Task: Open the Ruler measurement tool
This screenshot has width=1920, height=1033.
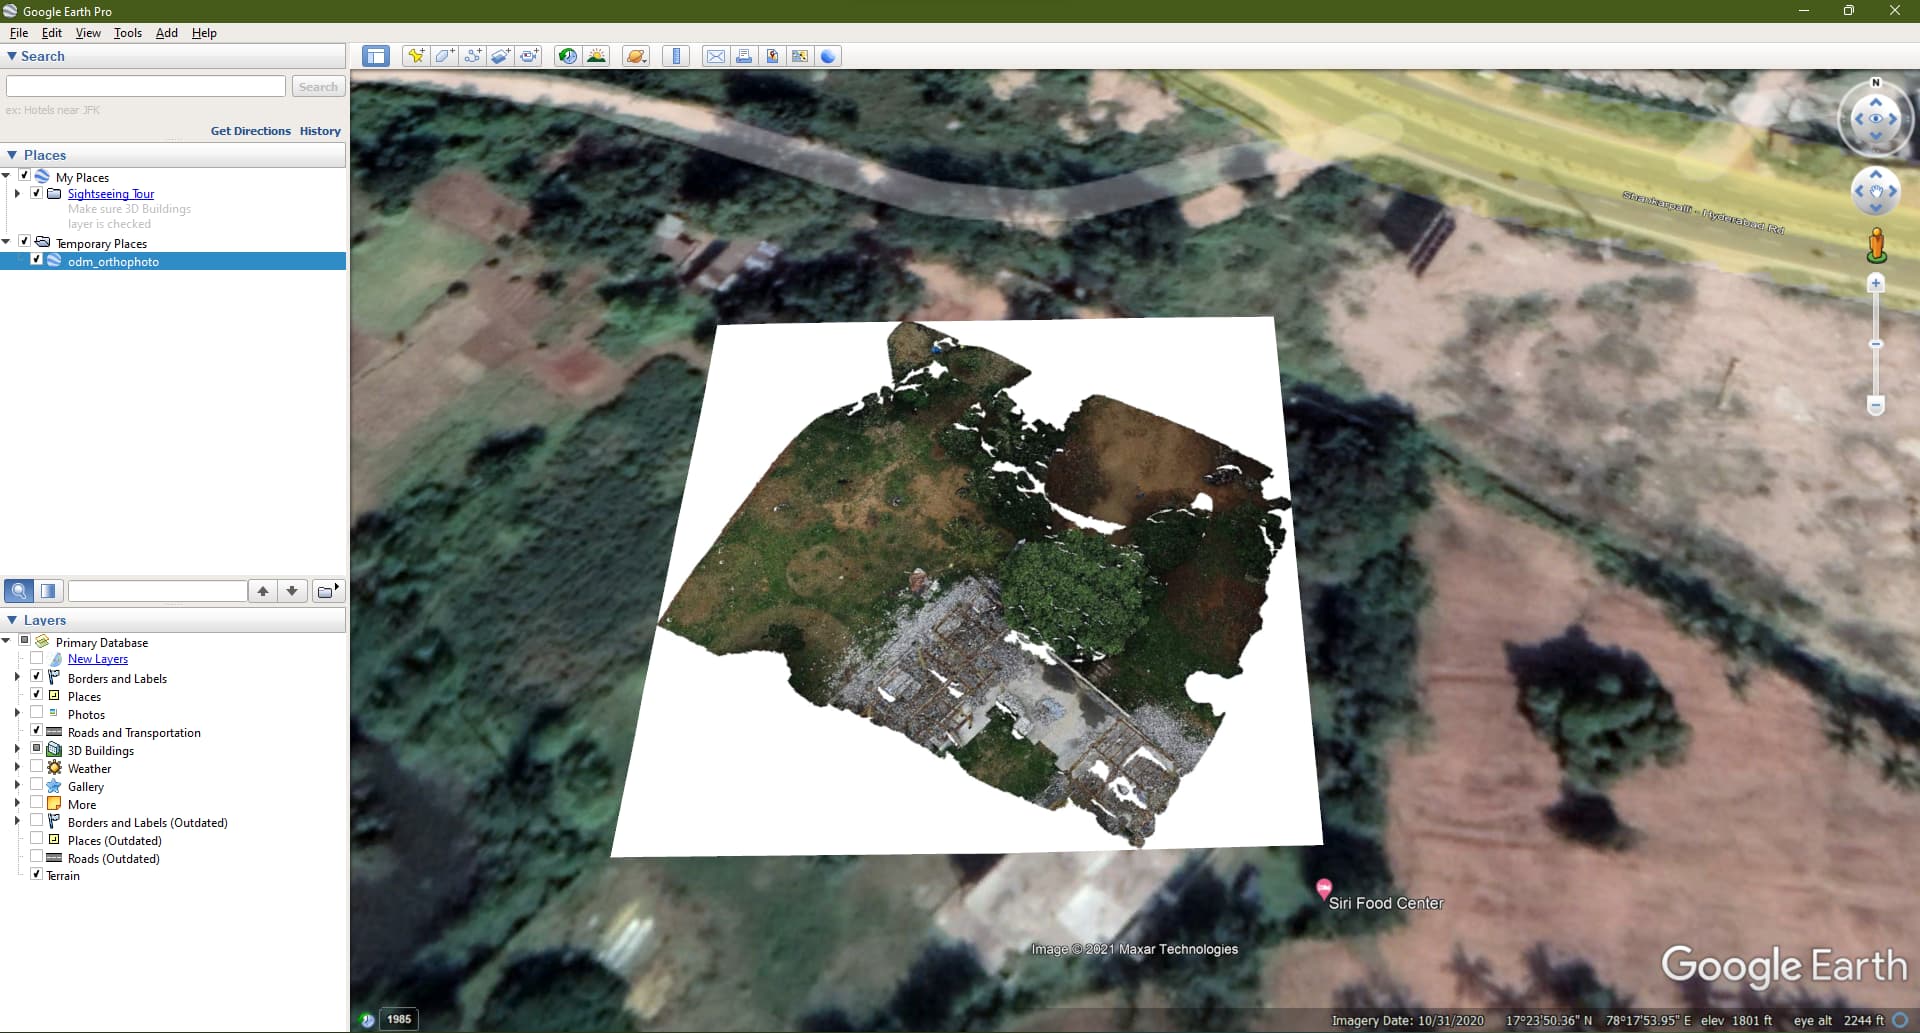Action: coord(676,56)
